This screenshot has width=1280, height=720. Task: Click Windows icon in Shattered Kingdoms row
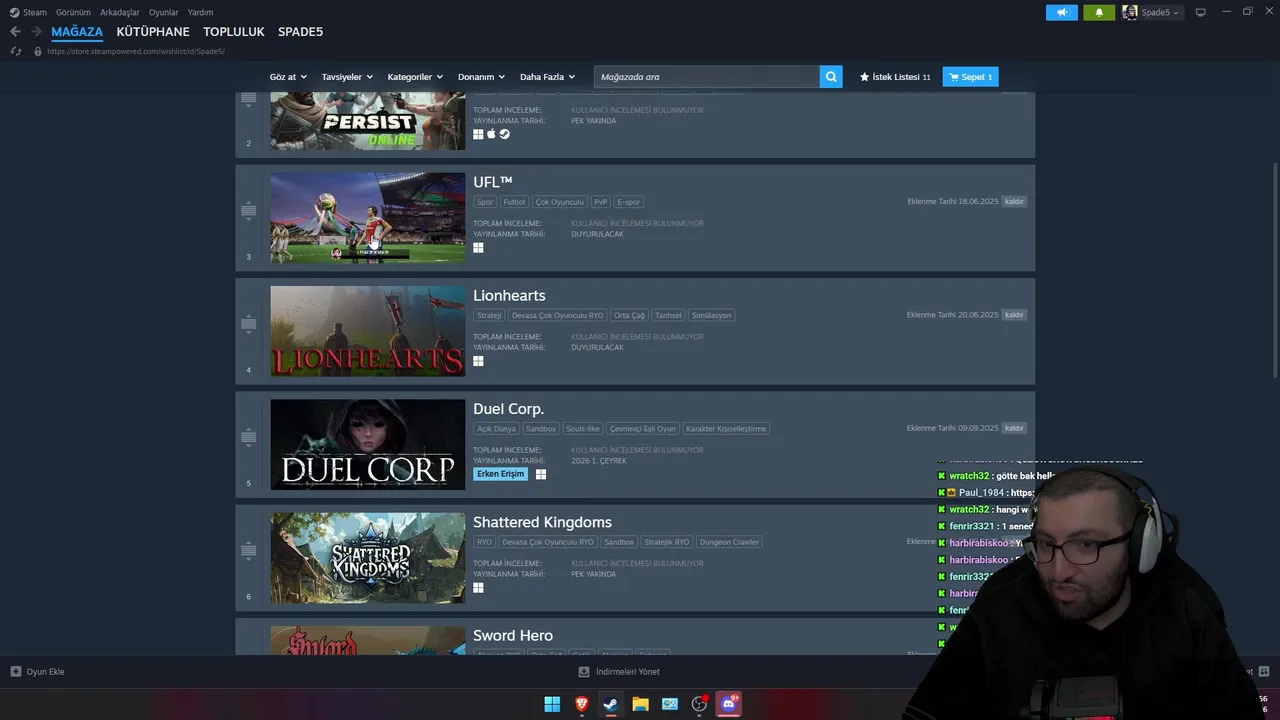478,588
